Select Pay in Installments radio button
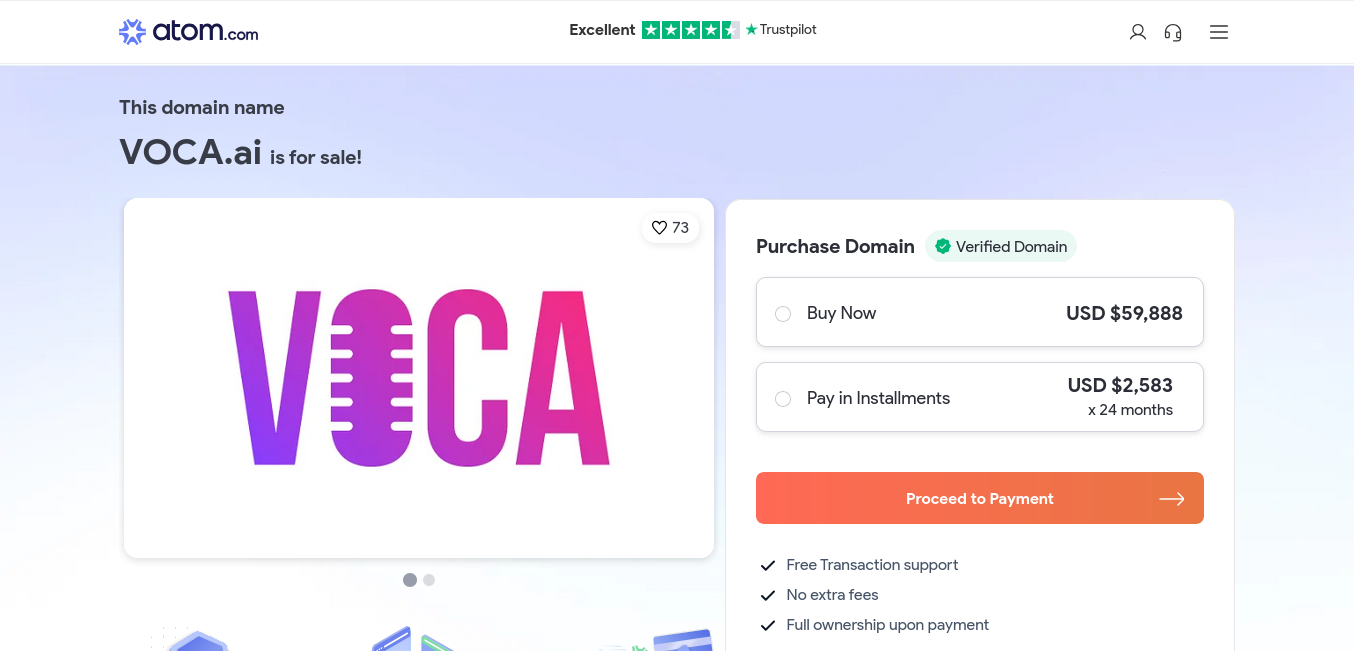Screen dimensions: 1366x651 (x=783, y=399)
